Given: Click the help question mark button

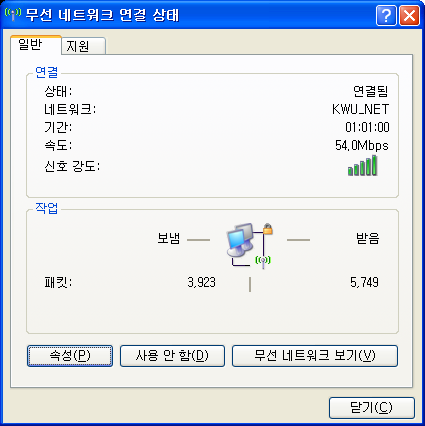Looking at the screenshot, I should pyautogui.click(x=386, y=15).
